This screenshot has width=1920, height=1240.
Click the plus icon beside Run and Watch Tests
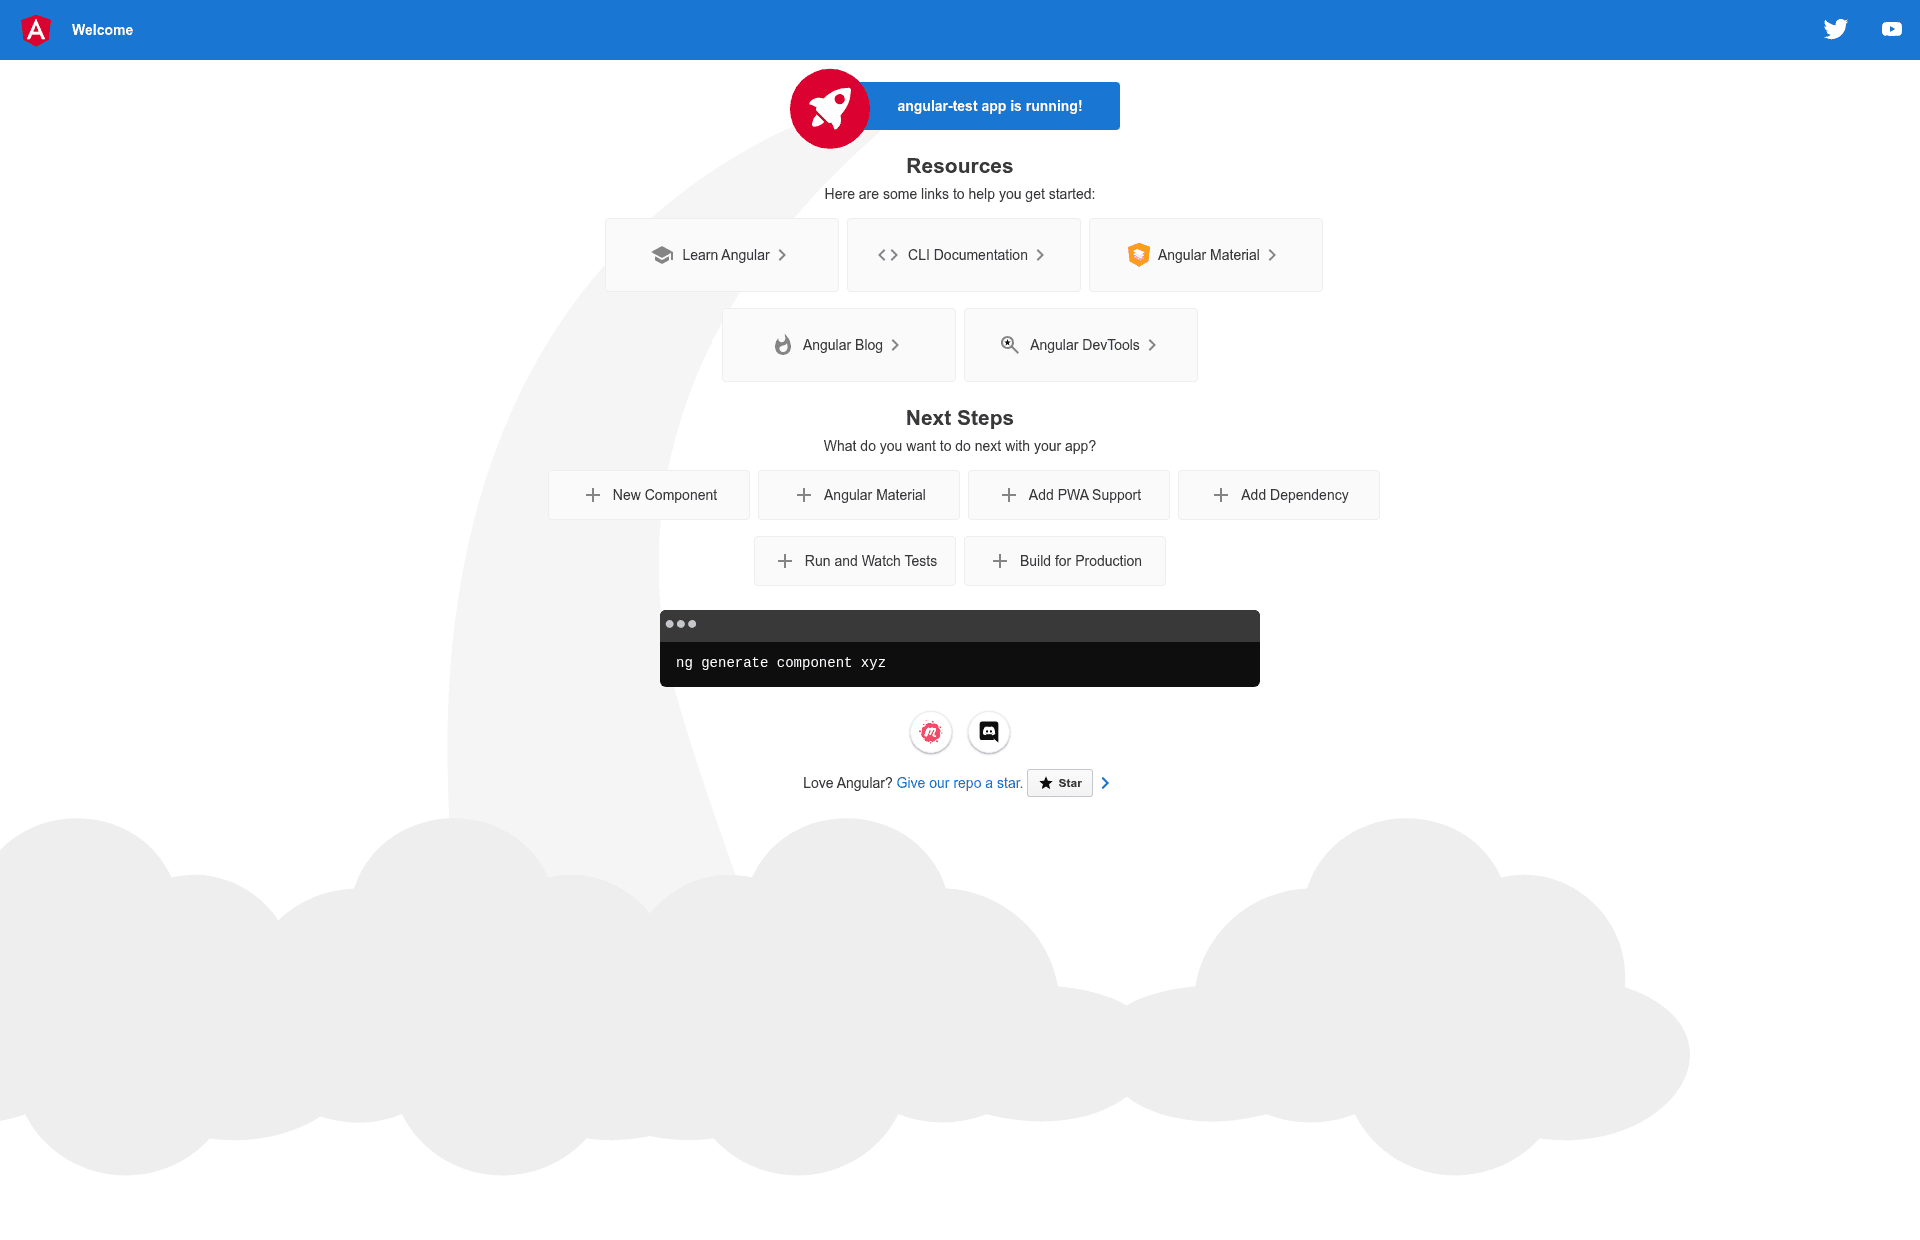(785, 561)
